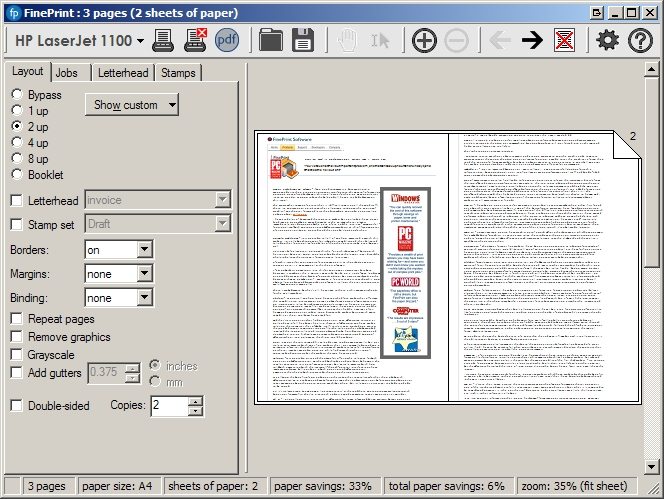Check the Remove graphics option
Image resolution: width=664 pixels, height=499 pixels.
(x=17, y=337)
